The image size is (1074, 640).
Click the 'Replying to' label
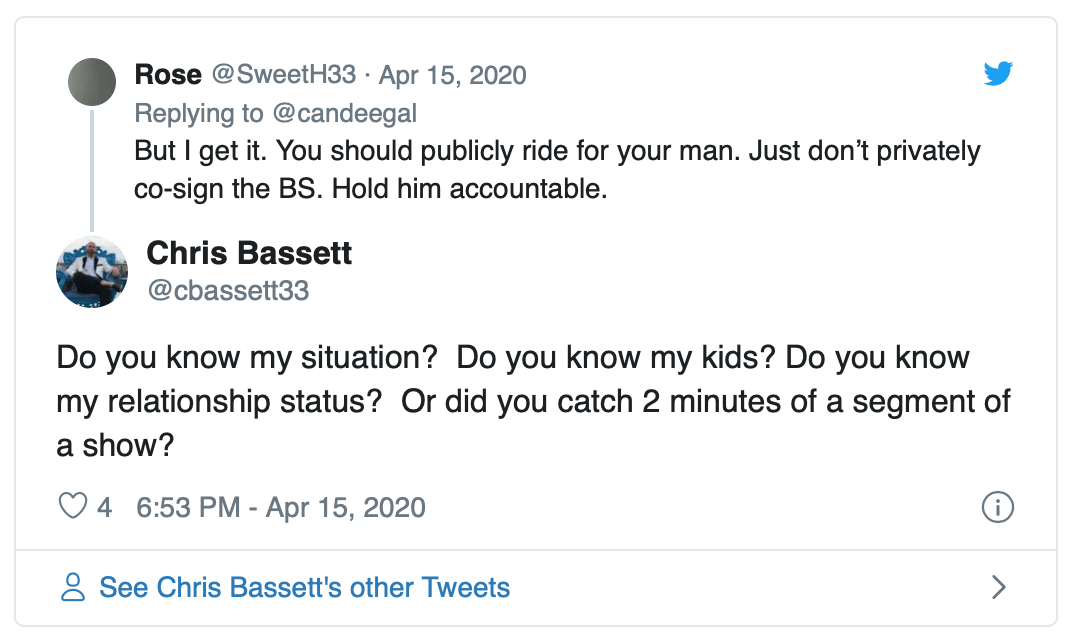coord(200,113)
